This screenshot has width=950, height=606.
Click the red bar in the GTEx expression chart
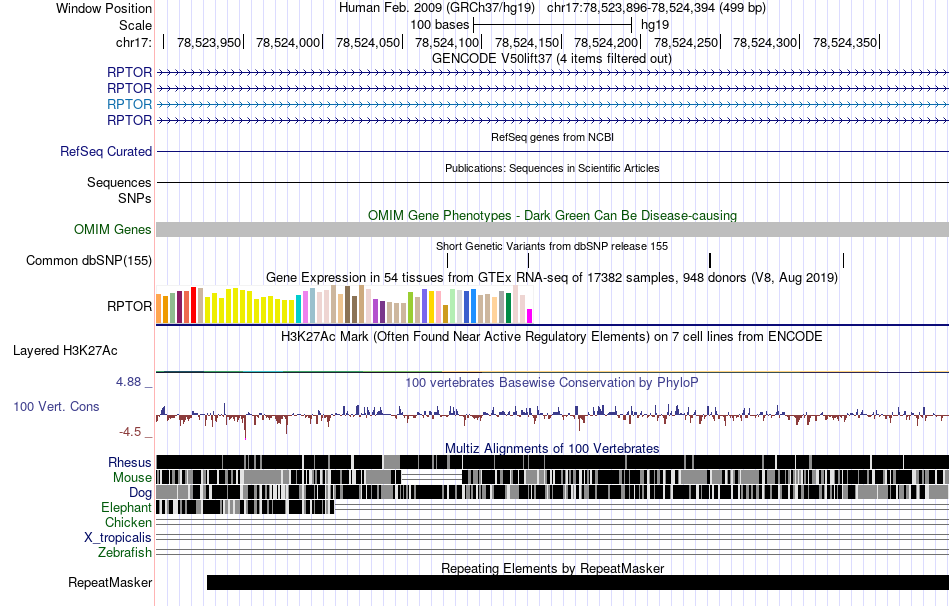click(x=193, y=305)
